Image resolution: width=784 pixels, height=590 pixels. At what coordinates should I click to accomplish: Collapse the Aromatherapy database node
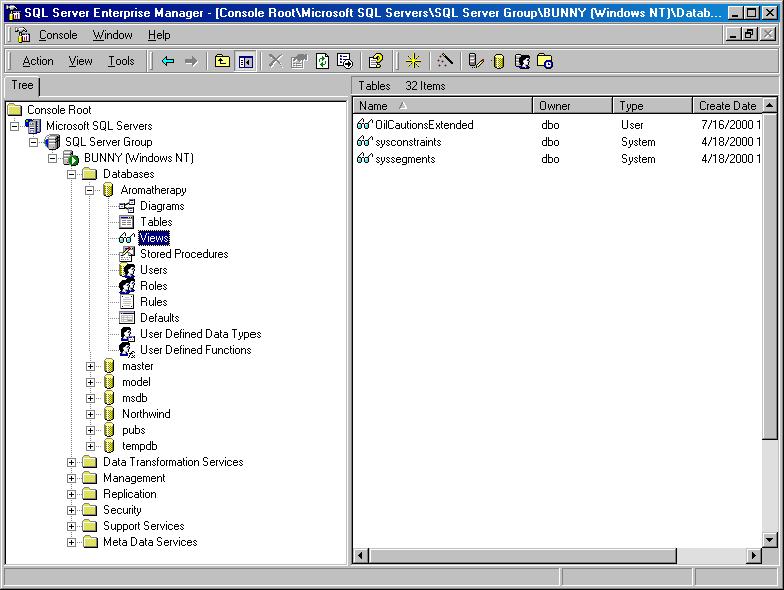(90, 190)
